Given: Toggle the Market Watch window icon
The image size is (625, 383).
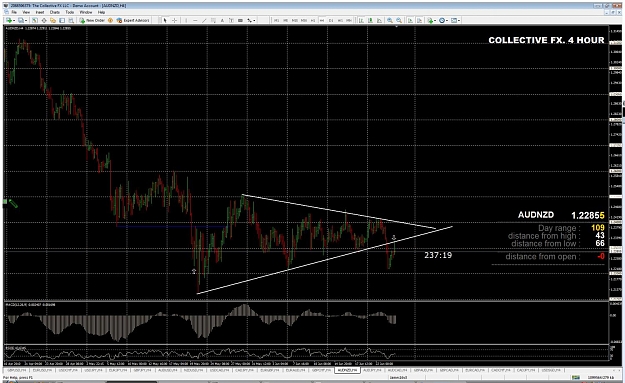Looking at the screenshot, I should (35, 20).
